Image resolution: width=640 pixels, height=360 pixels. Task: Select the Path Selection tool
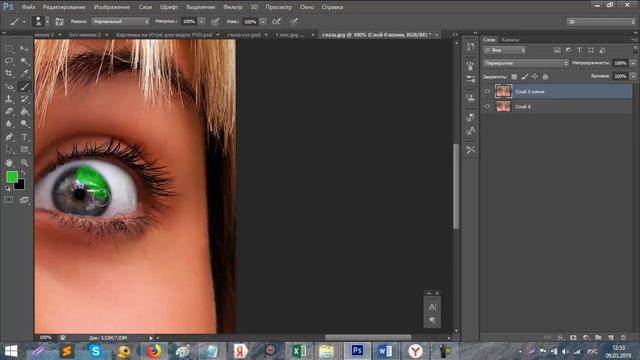click(9, 149)
